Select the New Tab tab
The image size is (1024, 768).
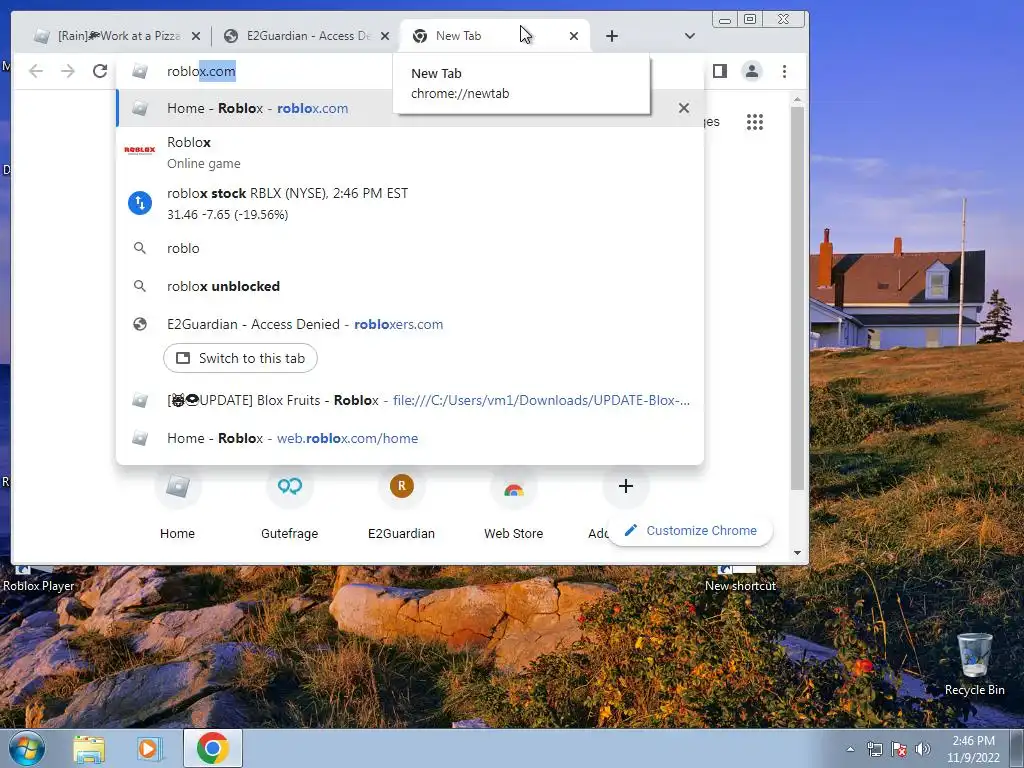click(x=494, y=36)
